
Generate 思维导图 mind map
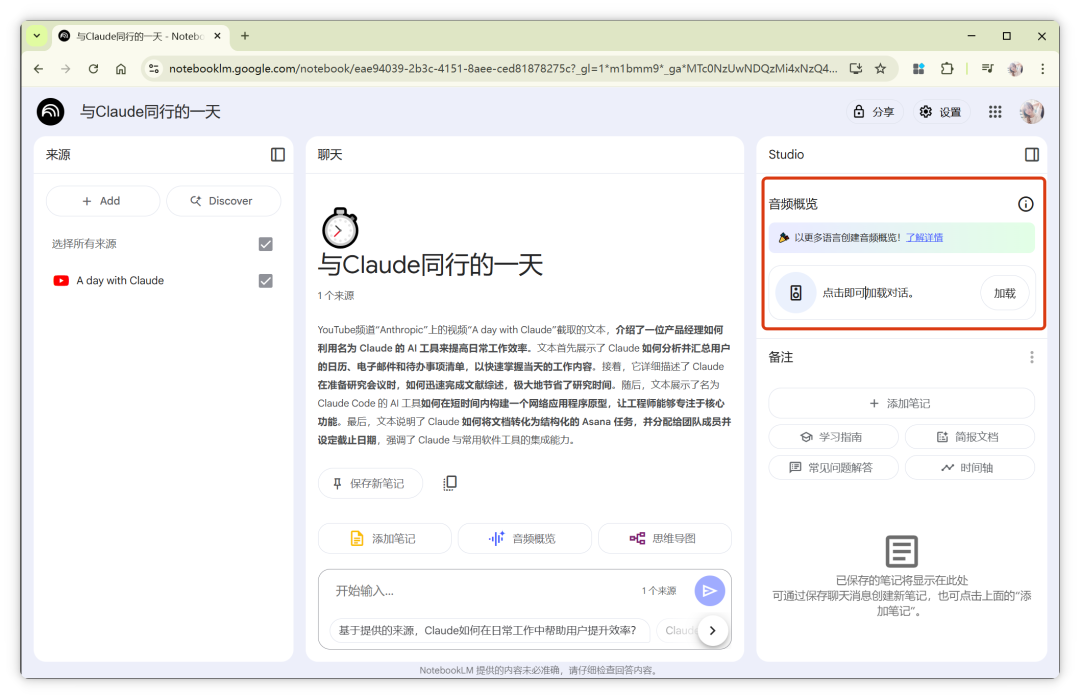665,538
